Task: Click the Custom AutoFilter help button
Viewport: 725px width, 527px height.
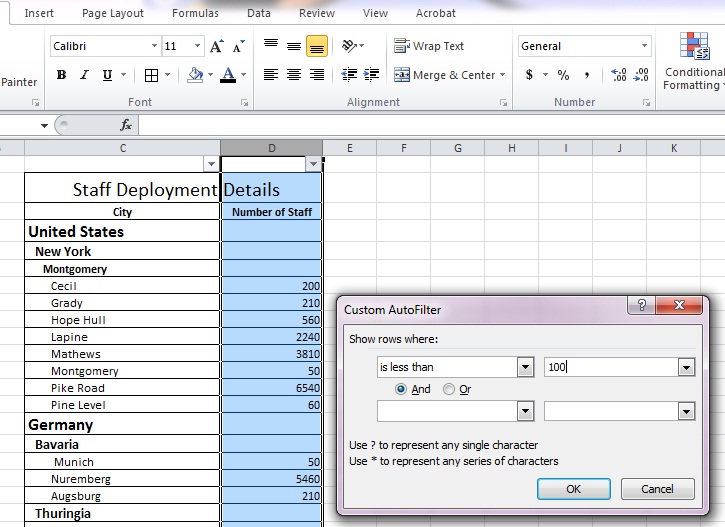Action: coord(642,305)
